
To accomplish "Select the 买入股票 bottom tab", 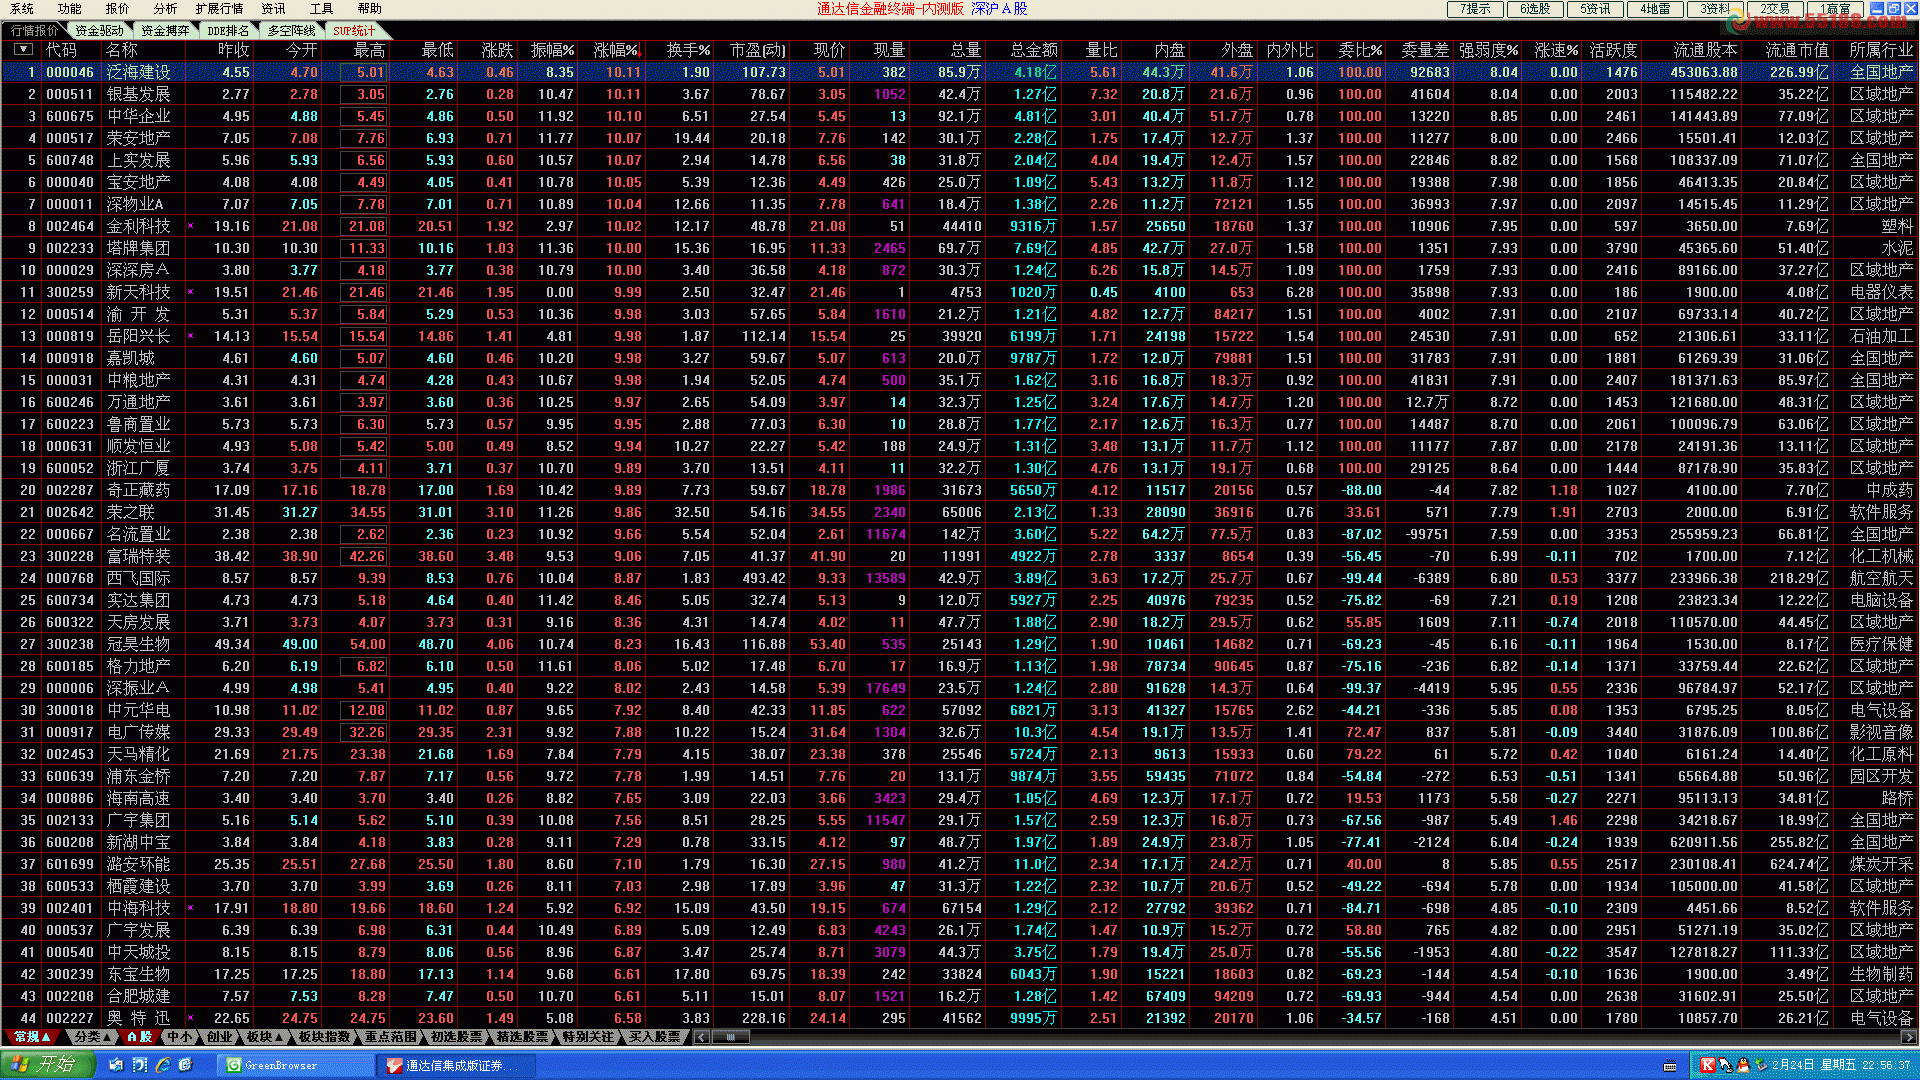I will pyautogui.click(x=654, y=1037).
